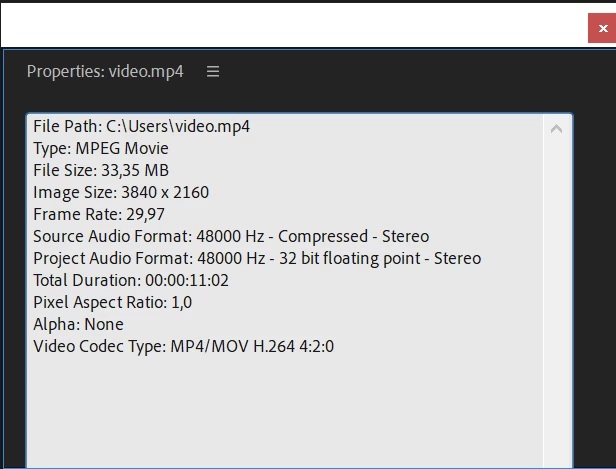Close the window with red X button
Screen dimensions: 616x469
click(602, 28)
